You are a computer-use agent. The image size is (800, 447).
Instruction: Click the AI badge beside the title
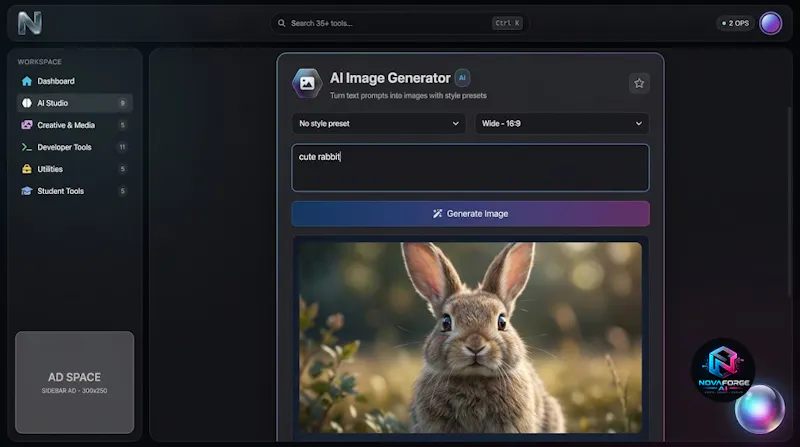click(x=462, y=78)
